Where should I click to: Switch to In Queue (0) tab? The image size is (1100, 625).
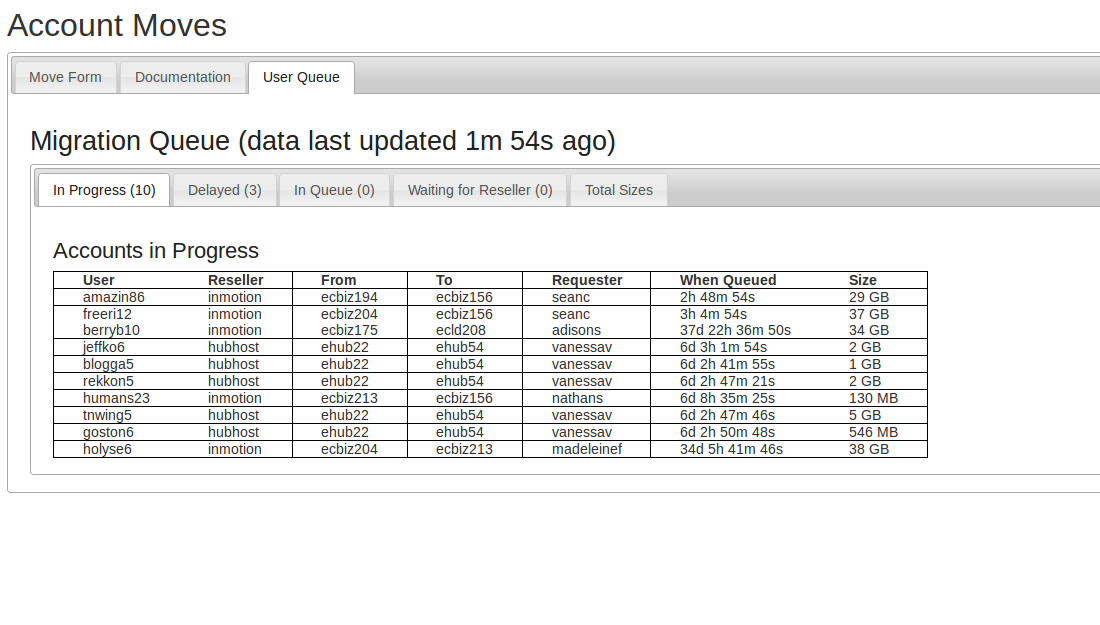[334, 190]
